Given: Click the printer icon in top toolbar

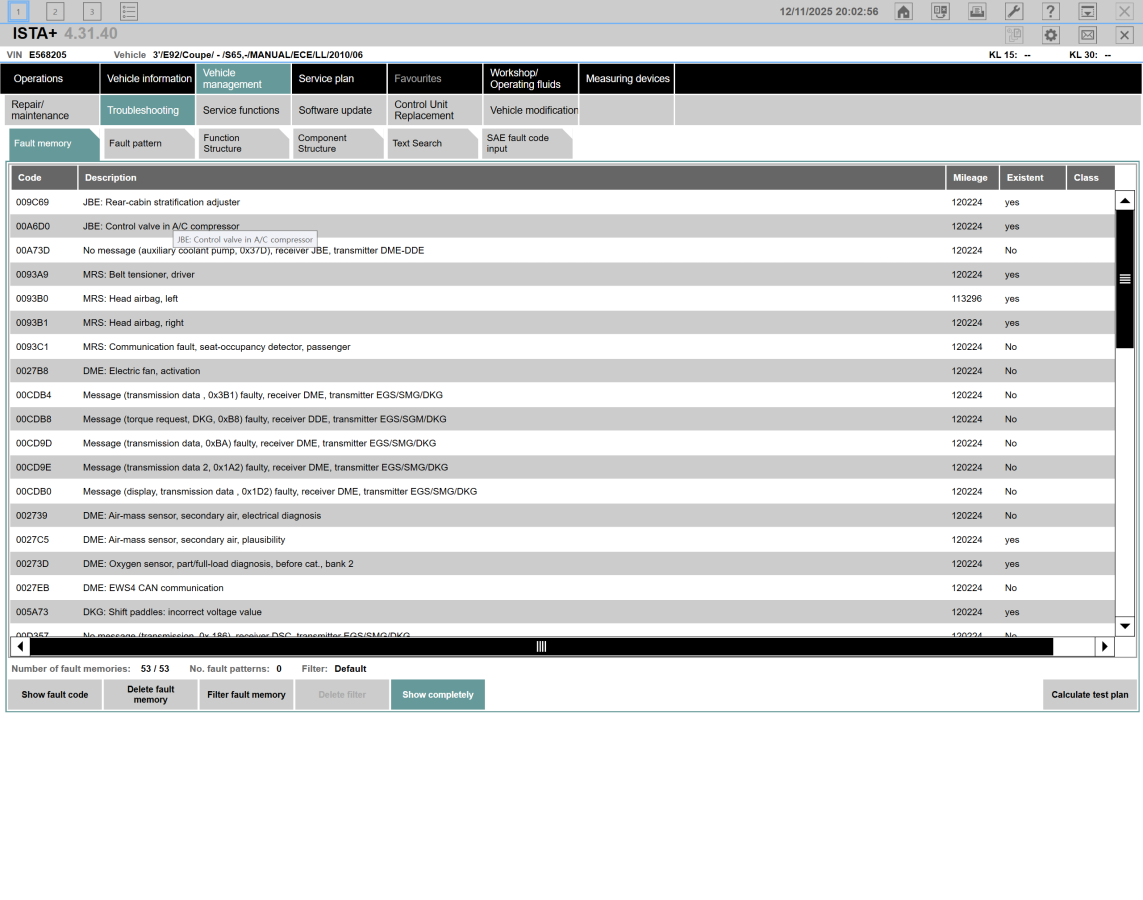Looking at the screenshot, I should click(977, 12).
